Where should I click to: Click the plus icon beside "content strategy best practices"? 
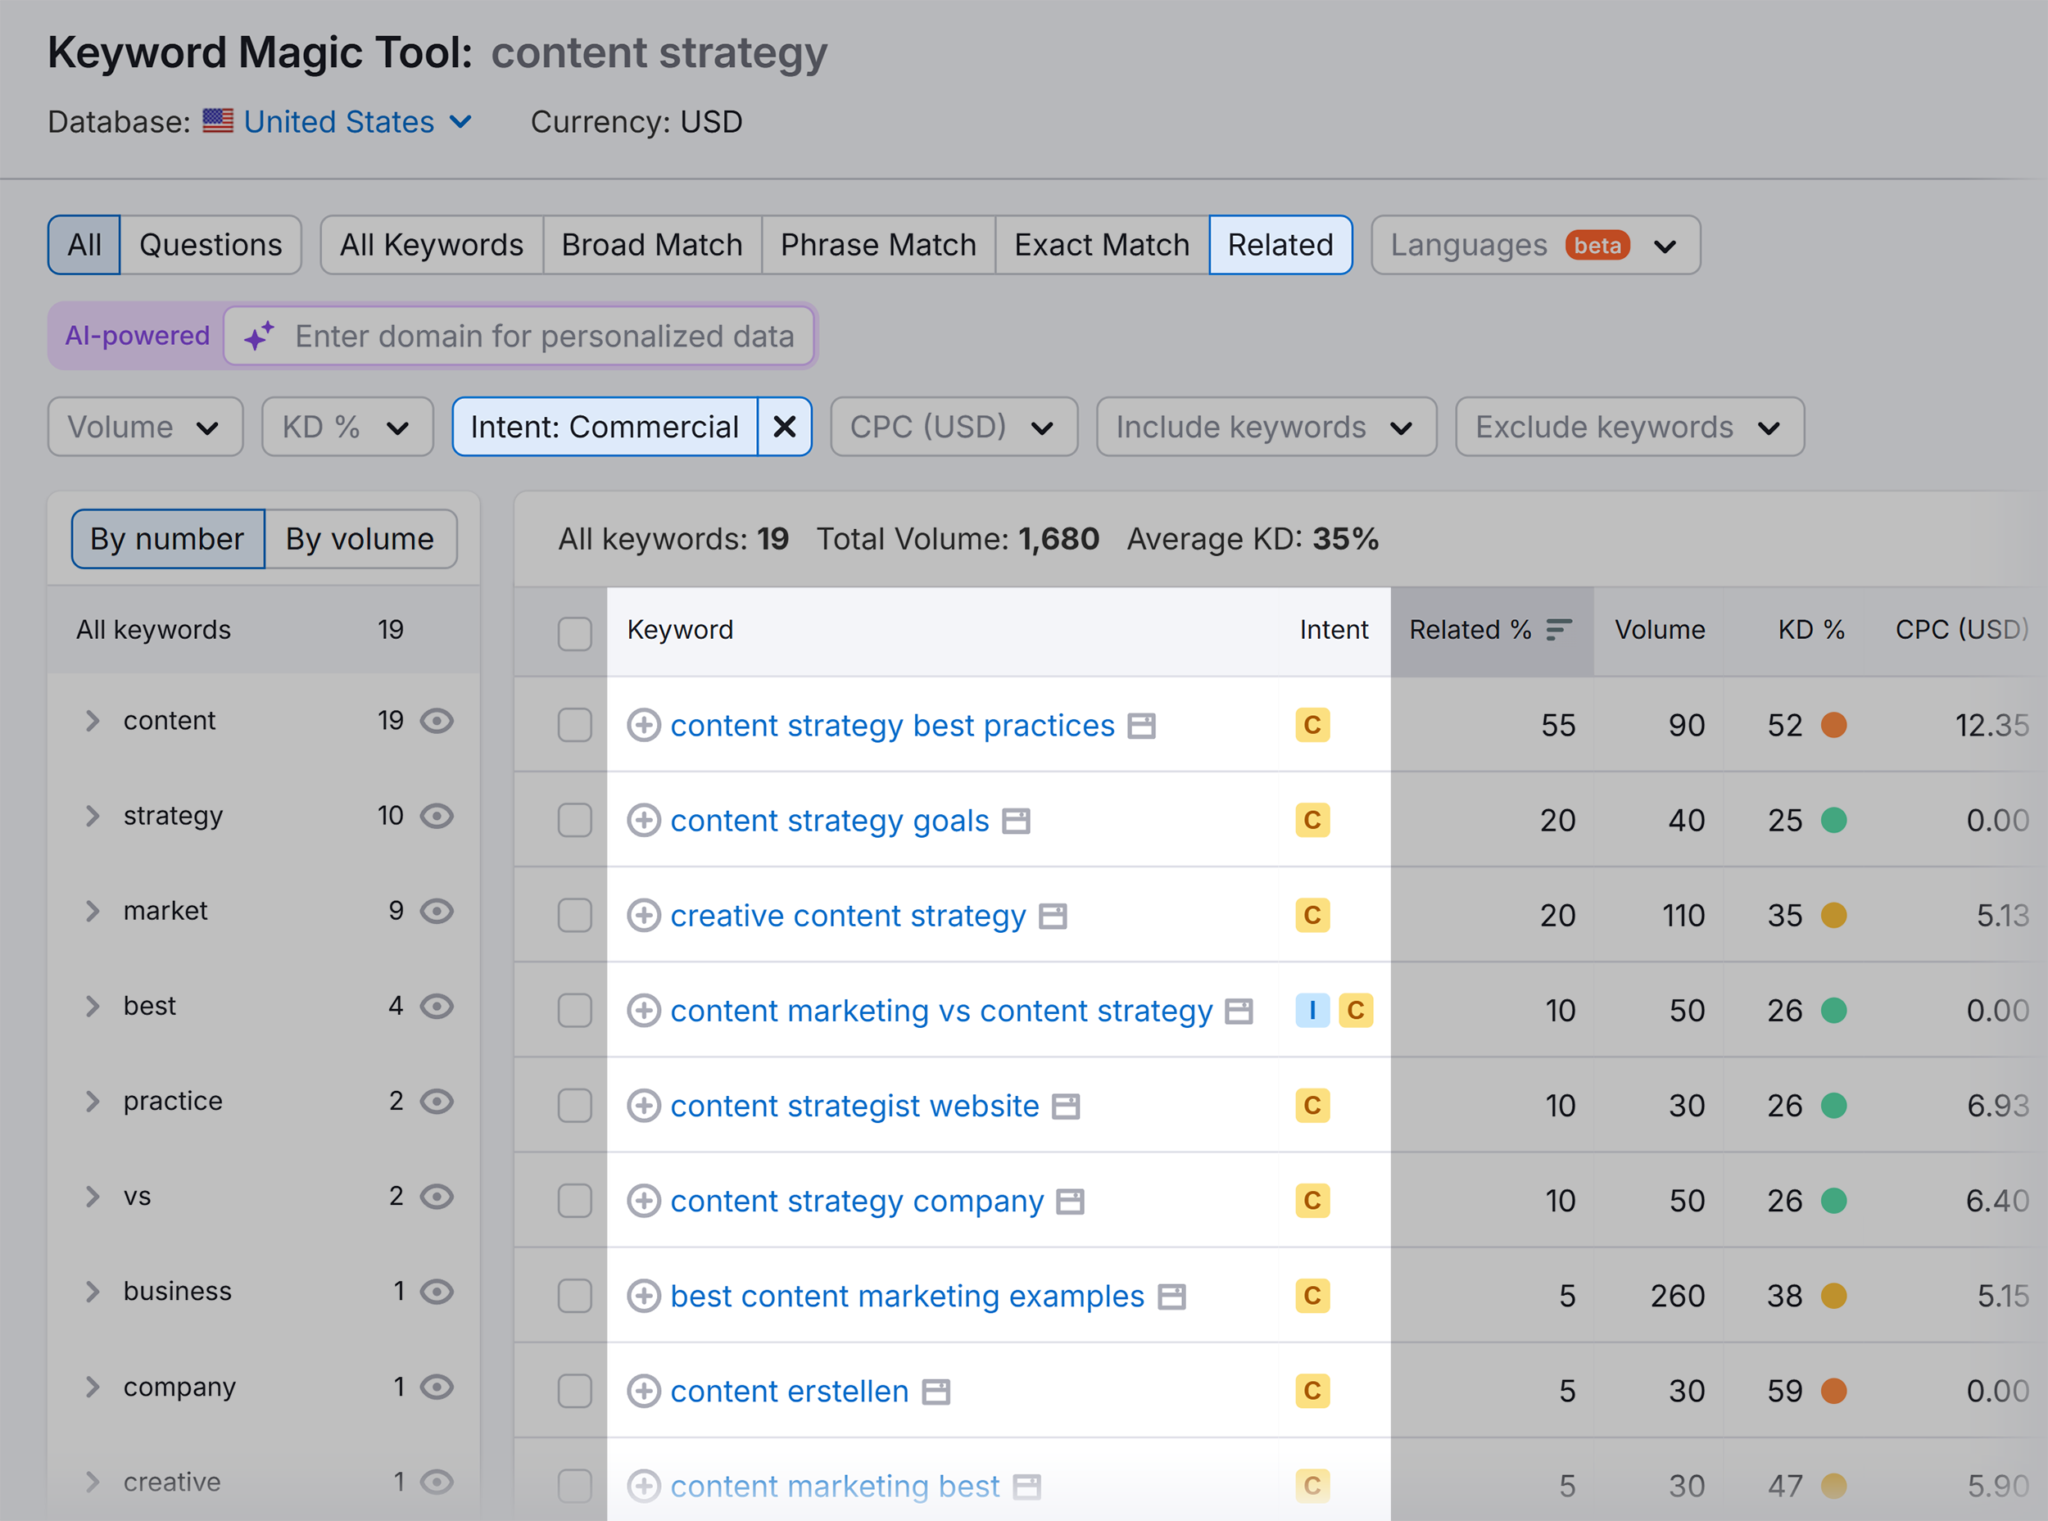pos(646,725)
